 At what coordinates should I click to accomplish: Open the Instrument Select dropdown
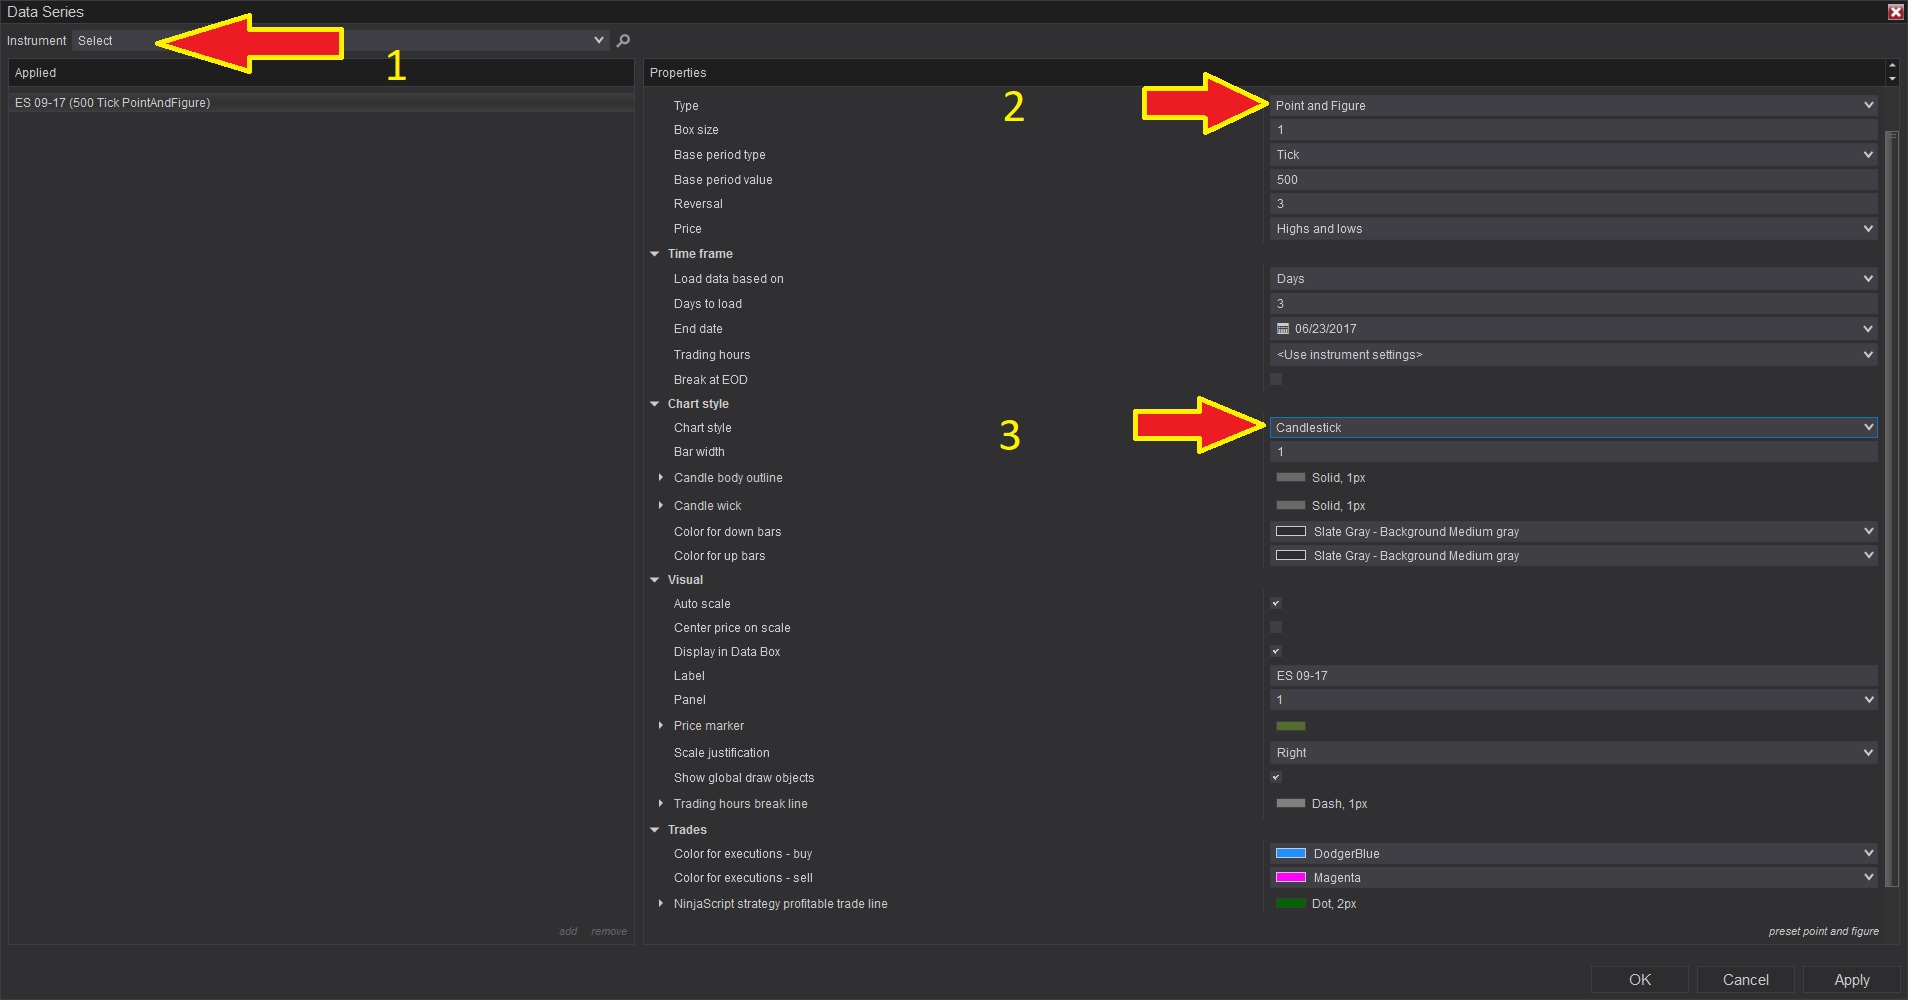click(340, 41)
